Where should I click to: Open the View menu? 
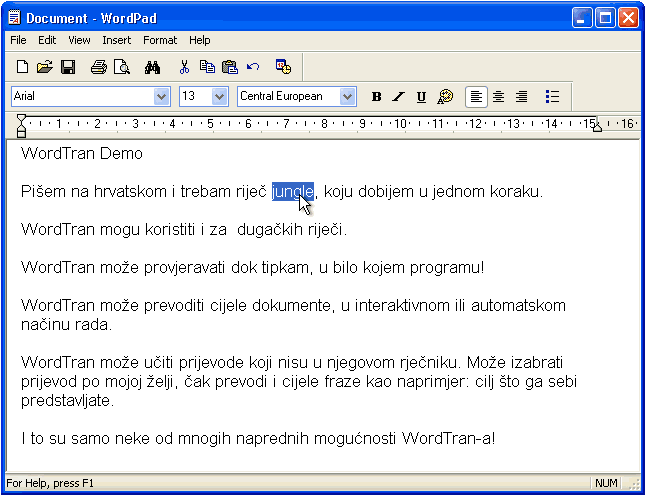coord(79,40)
